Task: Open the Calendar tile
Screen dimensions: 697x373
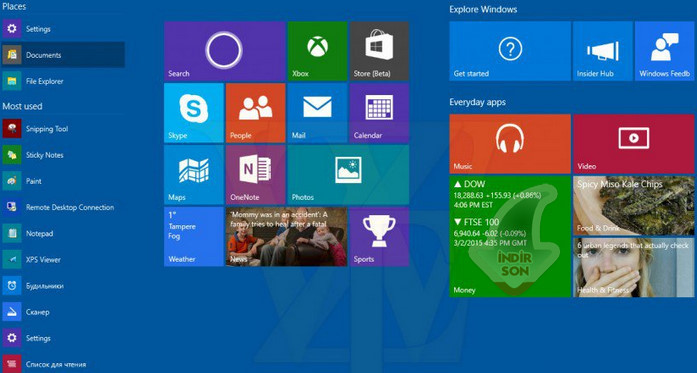Action: pyautogui.click(x=379, y=113)
